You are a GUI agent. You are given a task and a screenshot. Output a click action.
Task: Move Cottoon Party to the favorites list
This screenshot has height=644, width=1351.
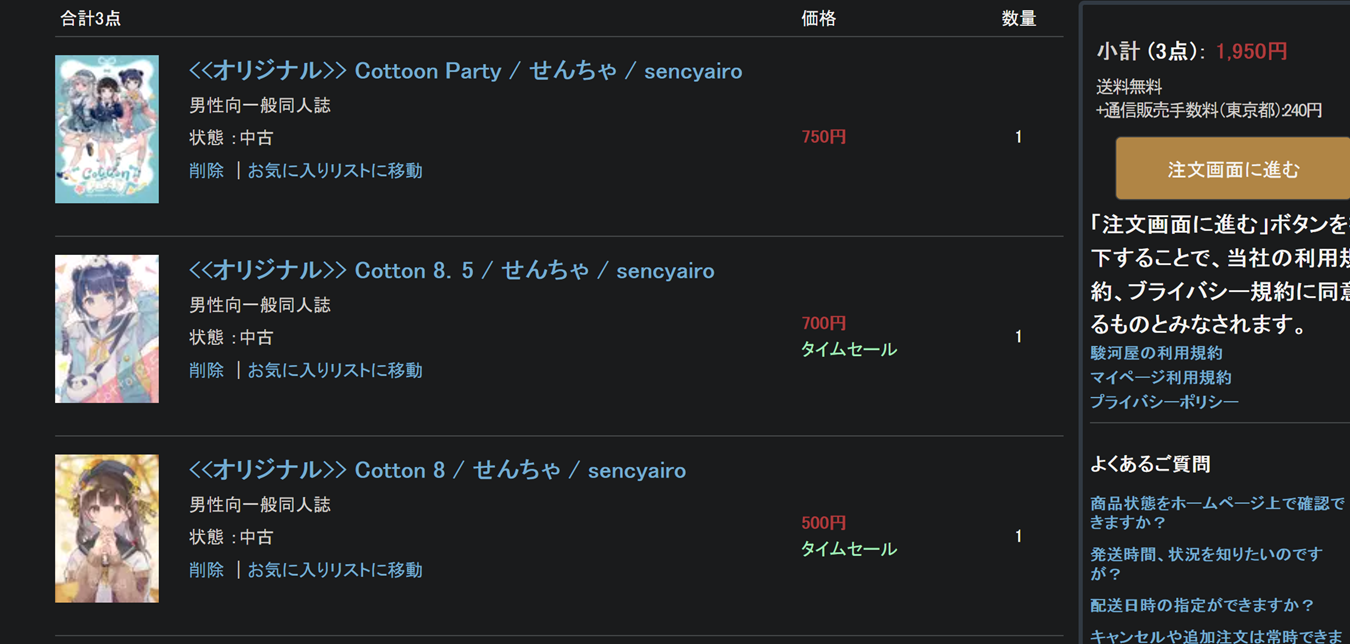335,171
